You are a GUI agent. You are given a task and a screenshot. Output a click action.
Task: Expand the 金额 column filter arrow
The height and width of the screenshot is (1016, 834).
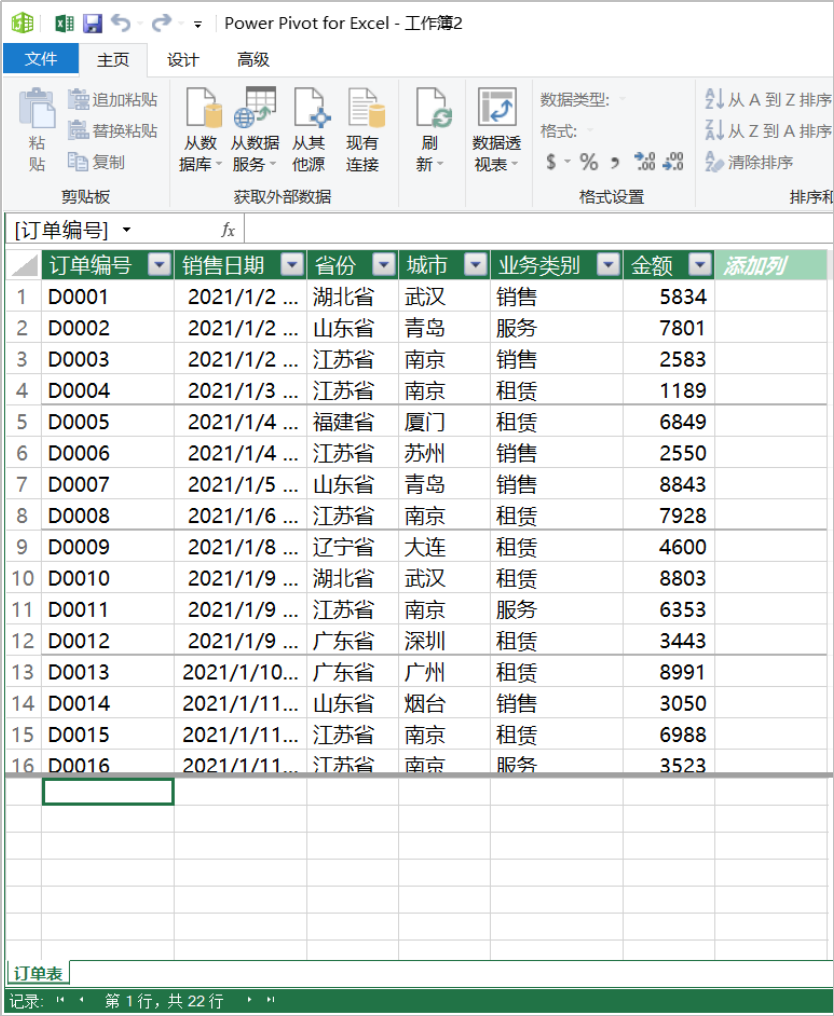click(700, 265)
